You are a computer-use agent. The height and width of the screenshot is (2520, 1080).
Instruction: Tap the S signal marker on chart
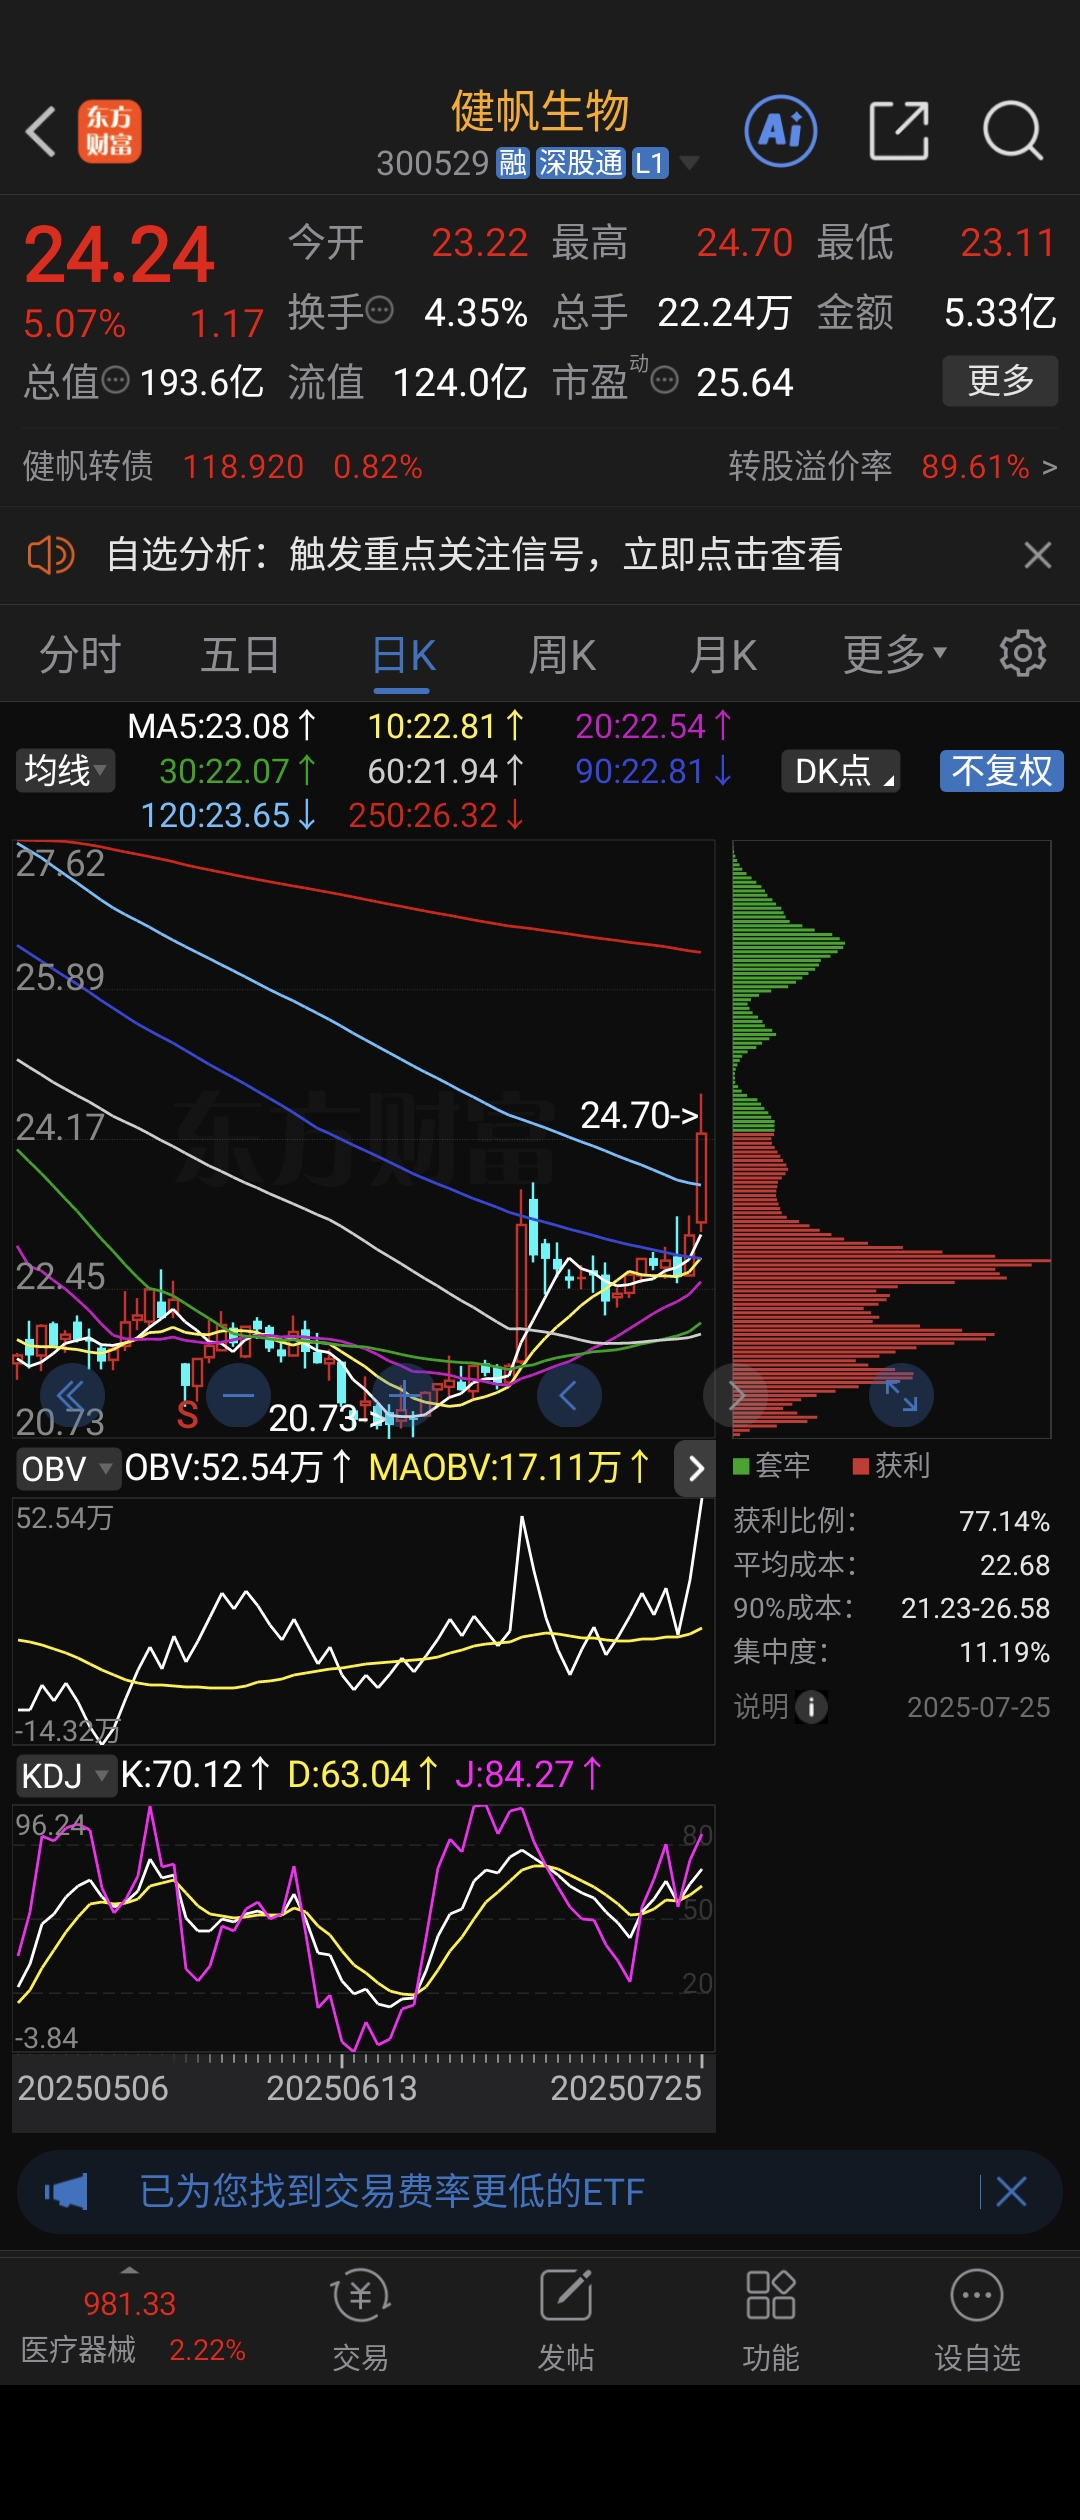(x=187, y=1414)
